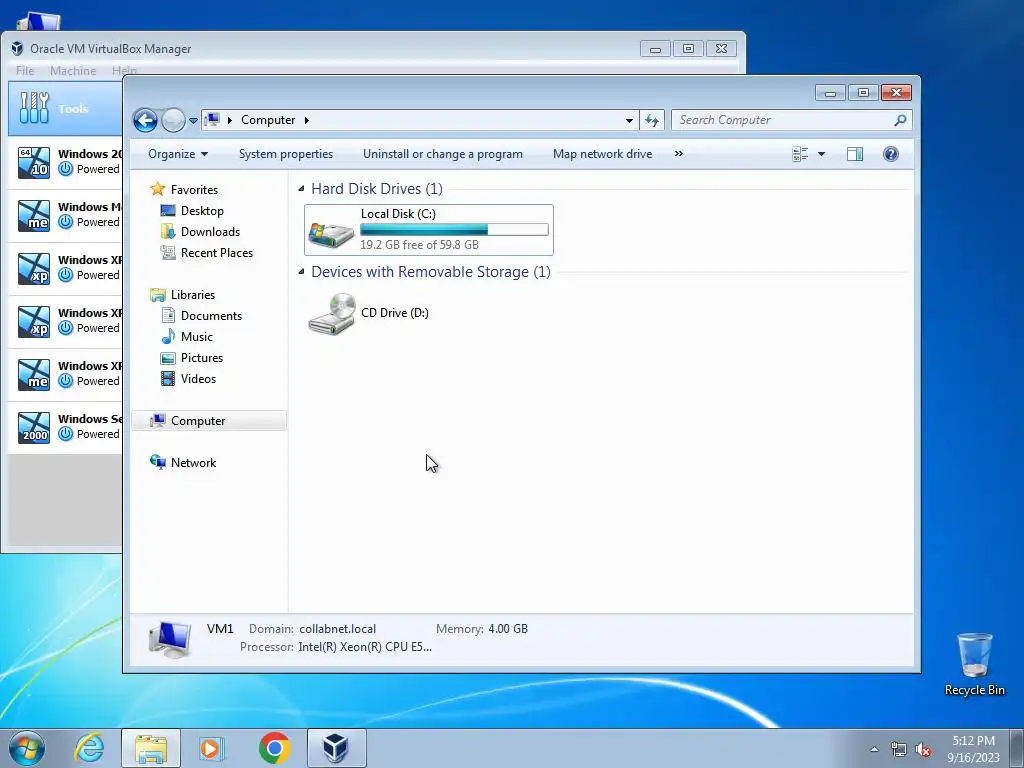Screen dimensions: 1024x768
Task: Expand the arrow after Computer in the address bar
Action: pyautogui.click(x=306, y=120)
